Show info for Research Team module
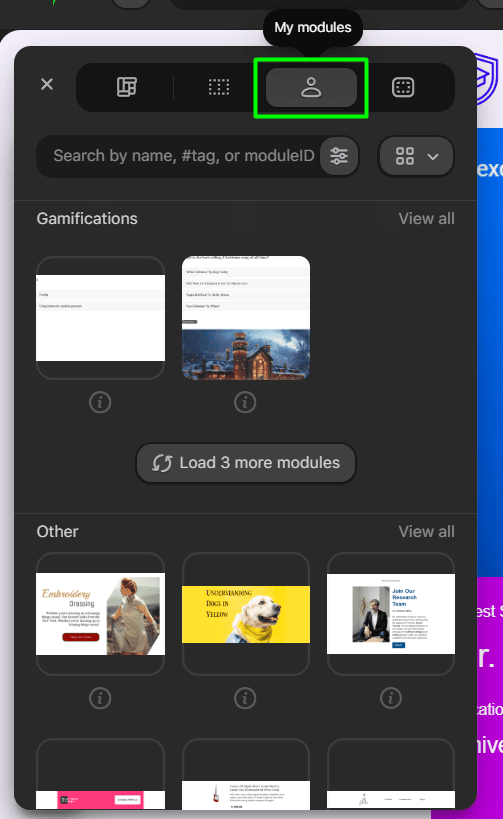This screenshot has height=819, width=503. tap(391, 698)
